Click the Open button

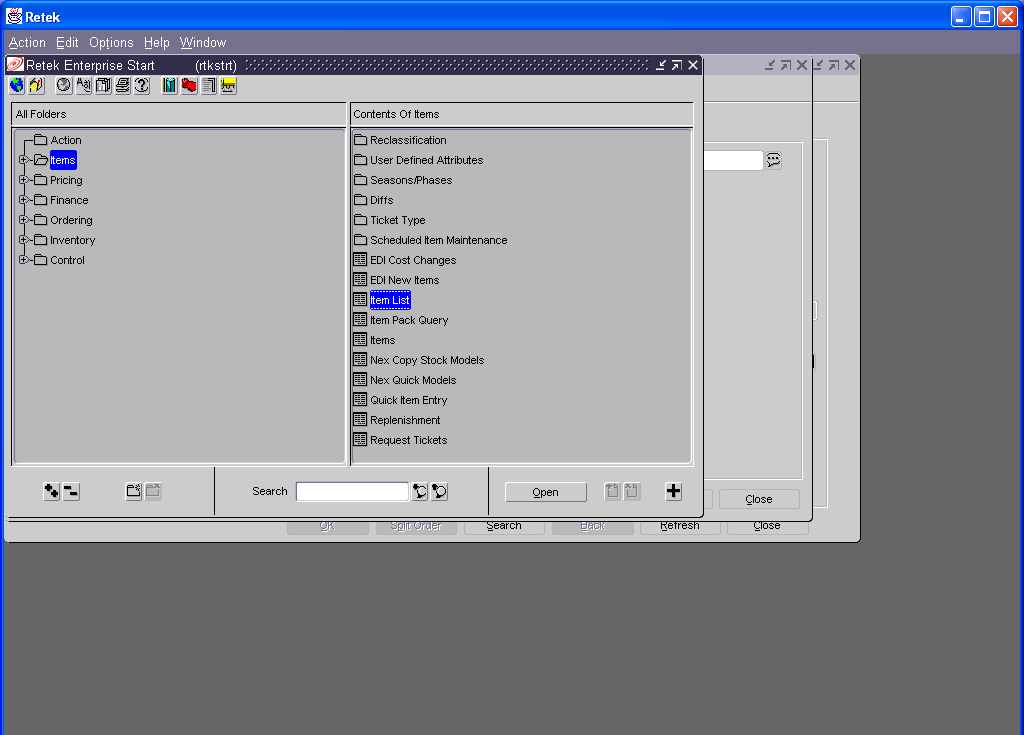(546, 492)
